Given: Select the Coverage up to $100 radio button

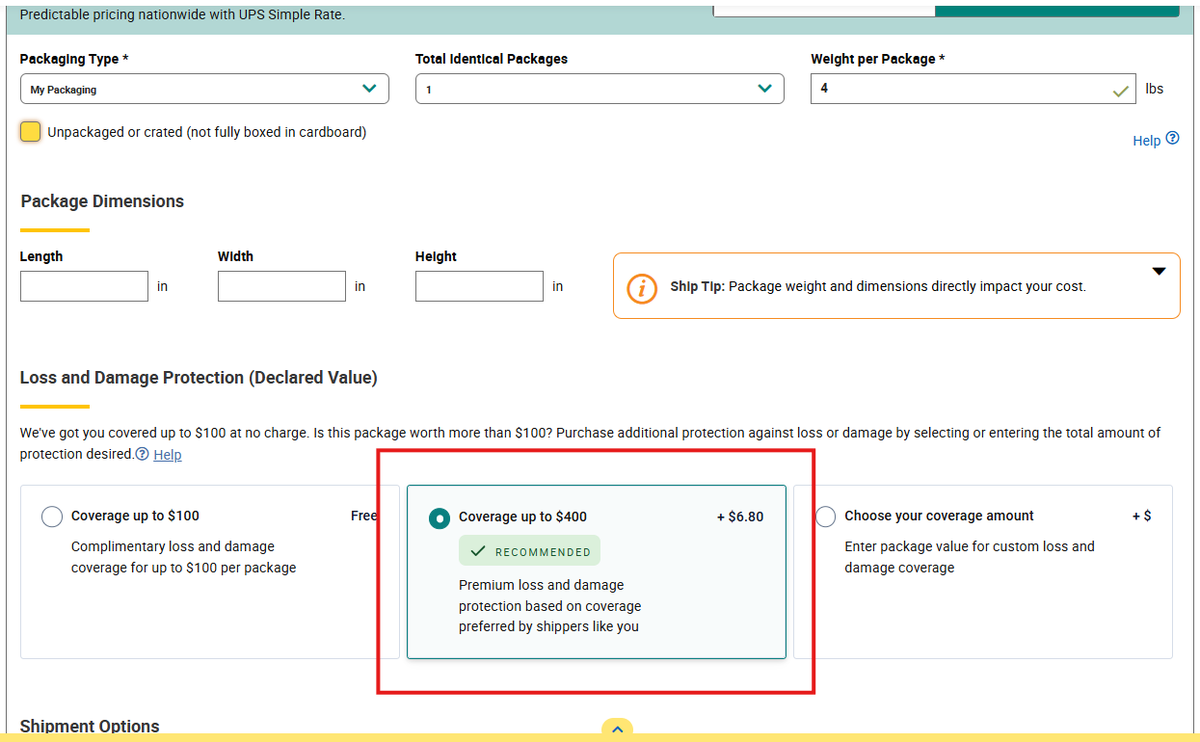Looking at the screenshot, I should (x=52, y=517).
